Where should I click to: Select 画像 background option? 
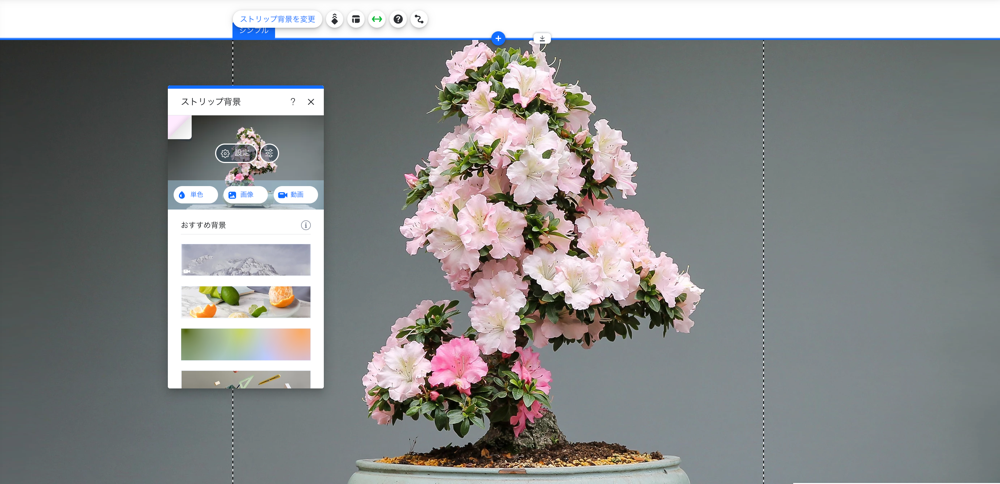(x=246, y=194)
